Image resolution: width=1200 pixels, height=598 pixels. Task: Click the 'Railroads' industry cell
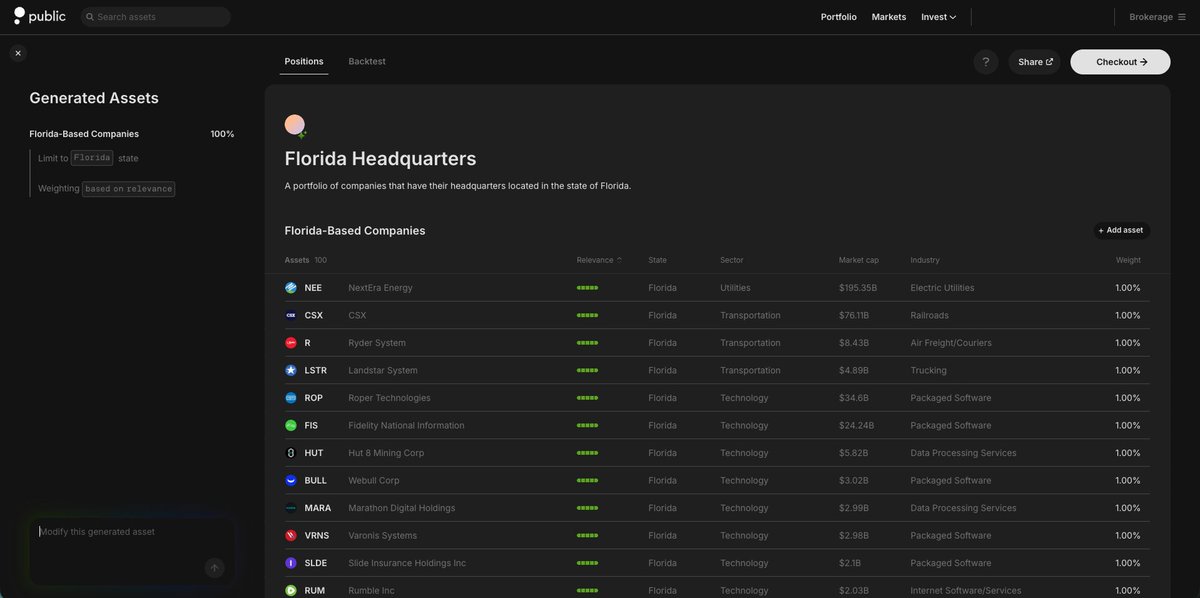[x=931, y=315]
